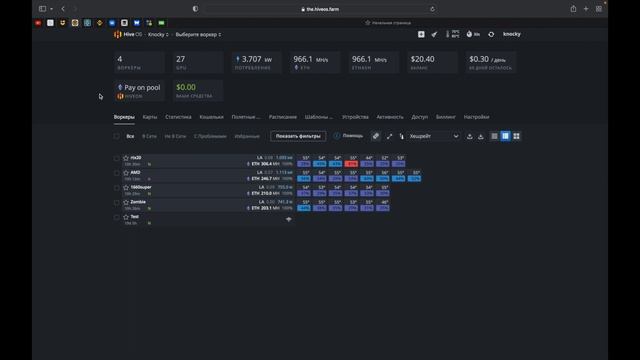Tick the checkbox for Test worker
The image size is (640, 360).
tap(117, 217)
